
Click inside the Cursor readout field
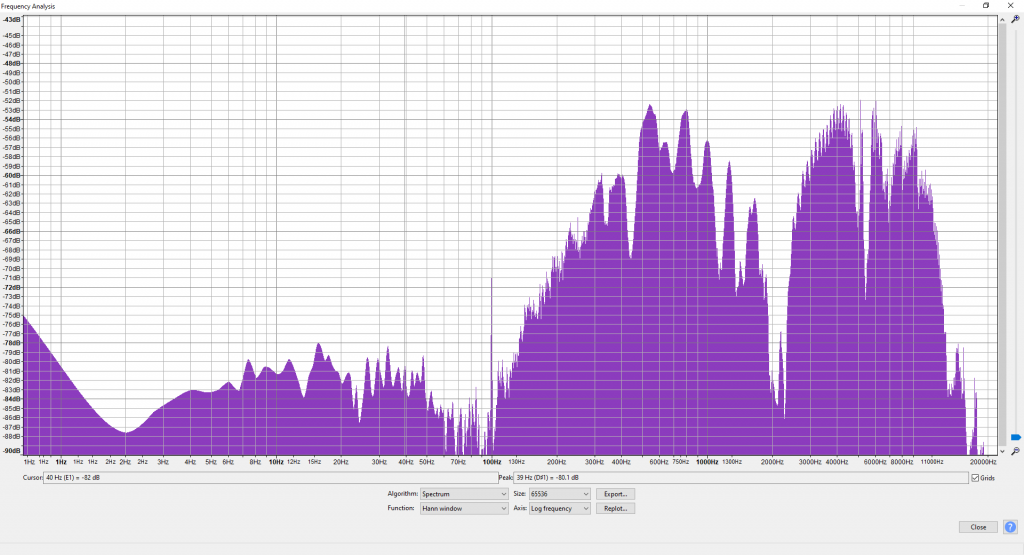pos(270,478)
